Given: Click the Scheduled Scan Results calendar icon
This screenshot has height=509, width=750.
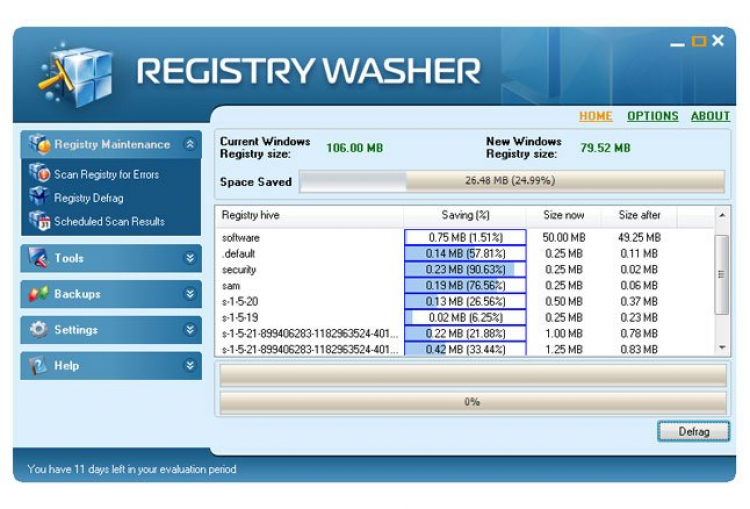Looking at the screenshot, I should [x=39, y=221].
